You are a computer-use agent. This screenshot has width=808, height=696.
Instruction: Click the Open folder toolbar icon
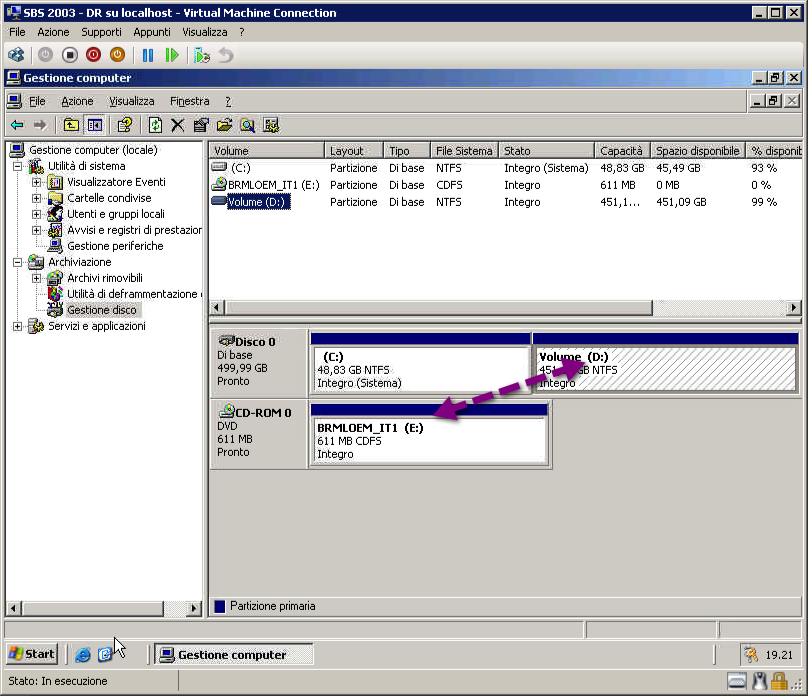[x=224, y=125]
